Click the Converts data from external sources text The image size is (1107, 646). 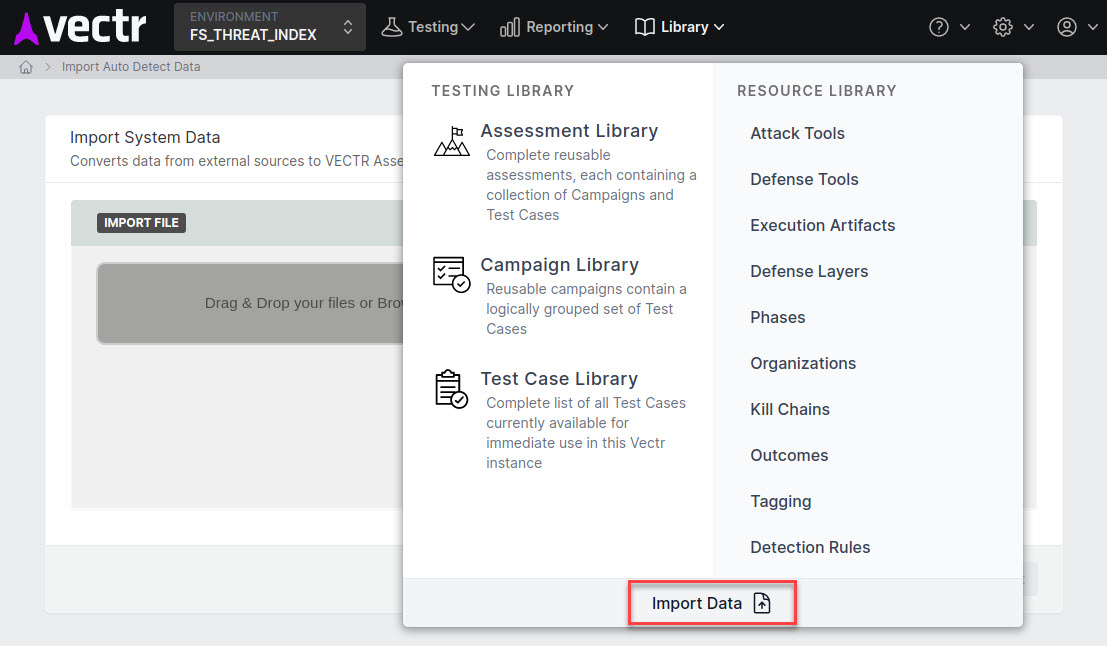coord(237,161)
